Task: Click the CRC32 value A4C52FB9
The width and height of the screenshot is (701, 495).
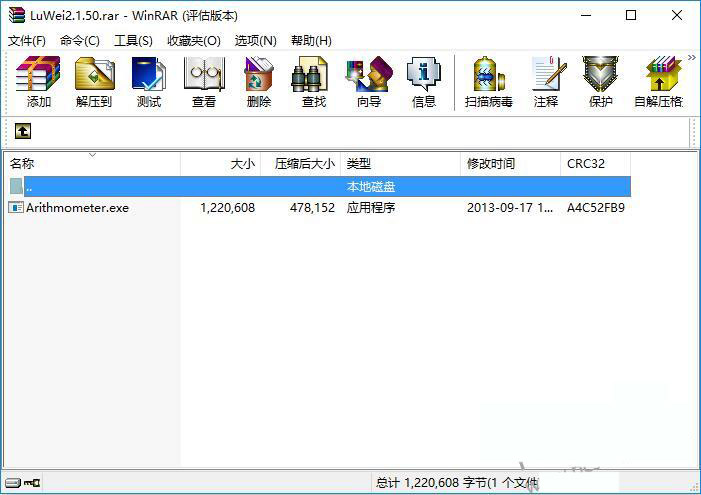Action: 595,207
